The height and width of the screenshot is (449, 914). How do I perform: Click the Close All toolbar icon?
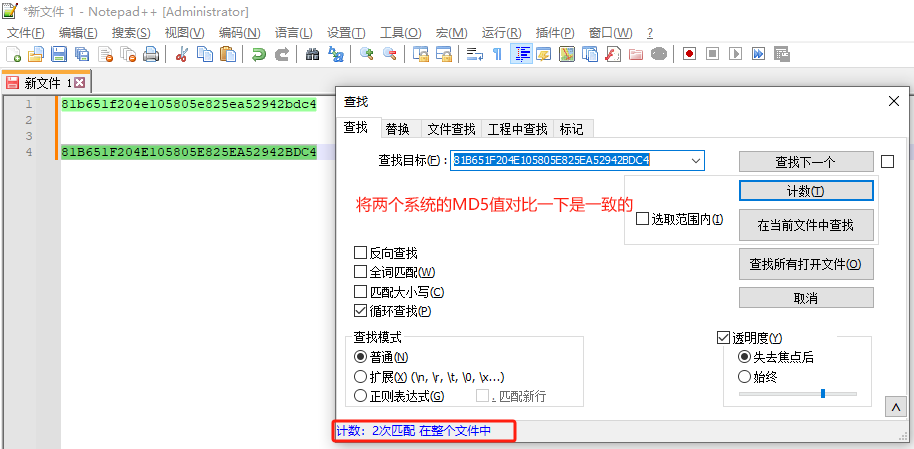[x=128, y=54]
